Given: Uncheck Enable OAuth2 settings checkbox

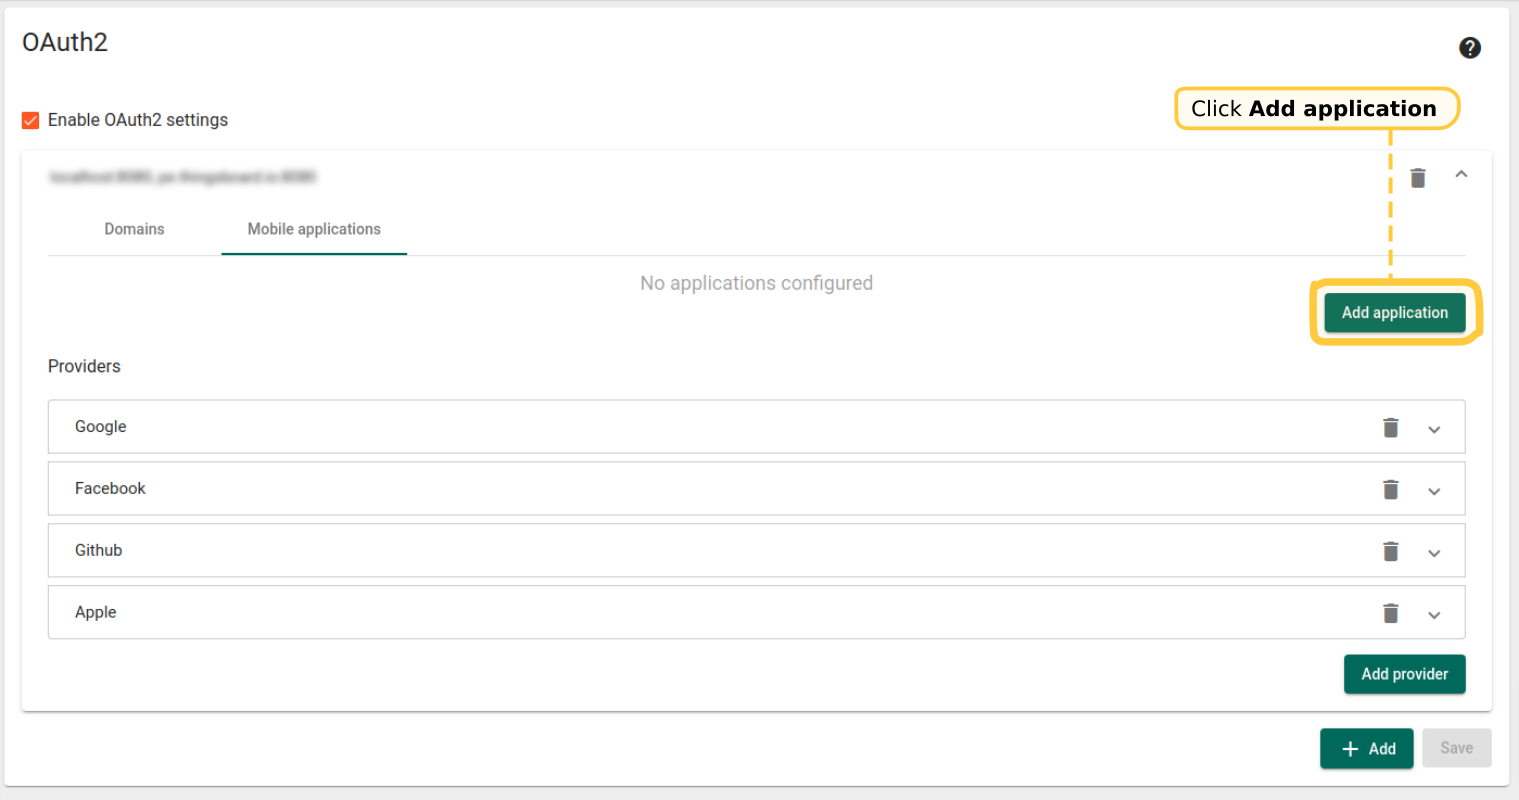Looking at the screenshot, I should pos(31,120).
